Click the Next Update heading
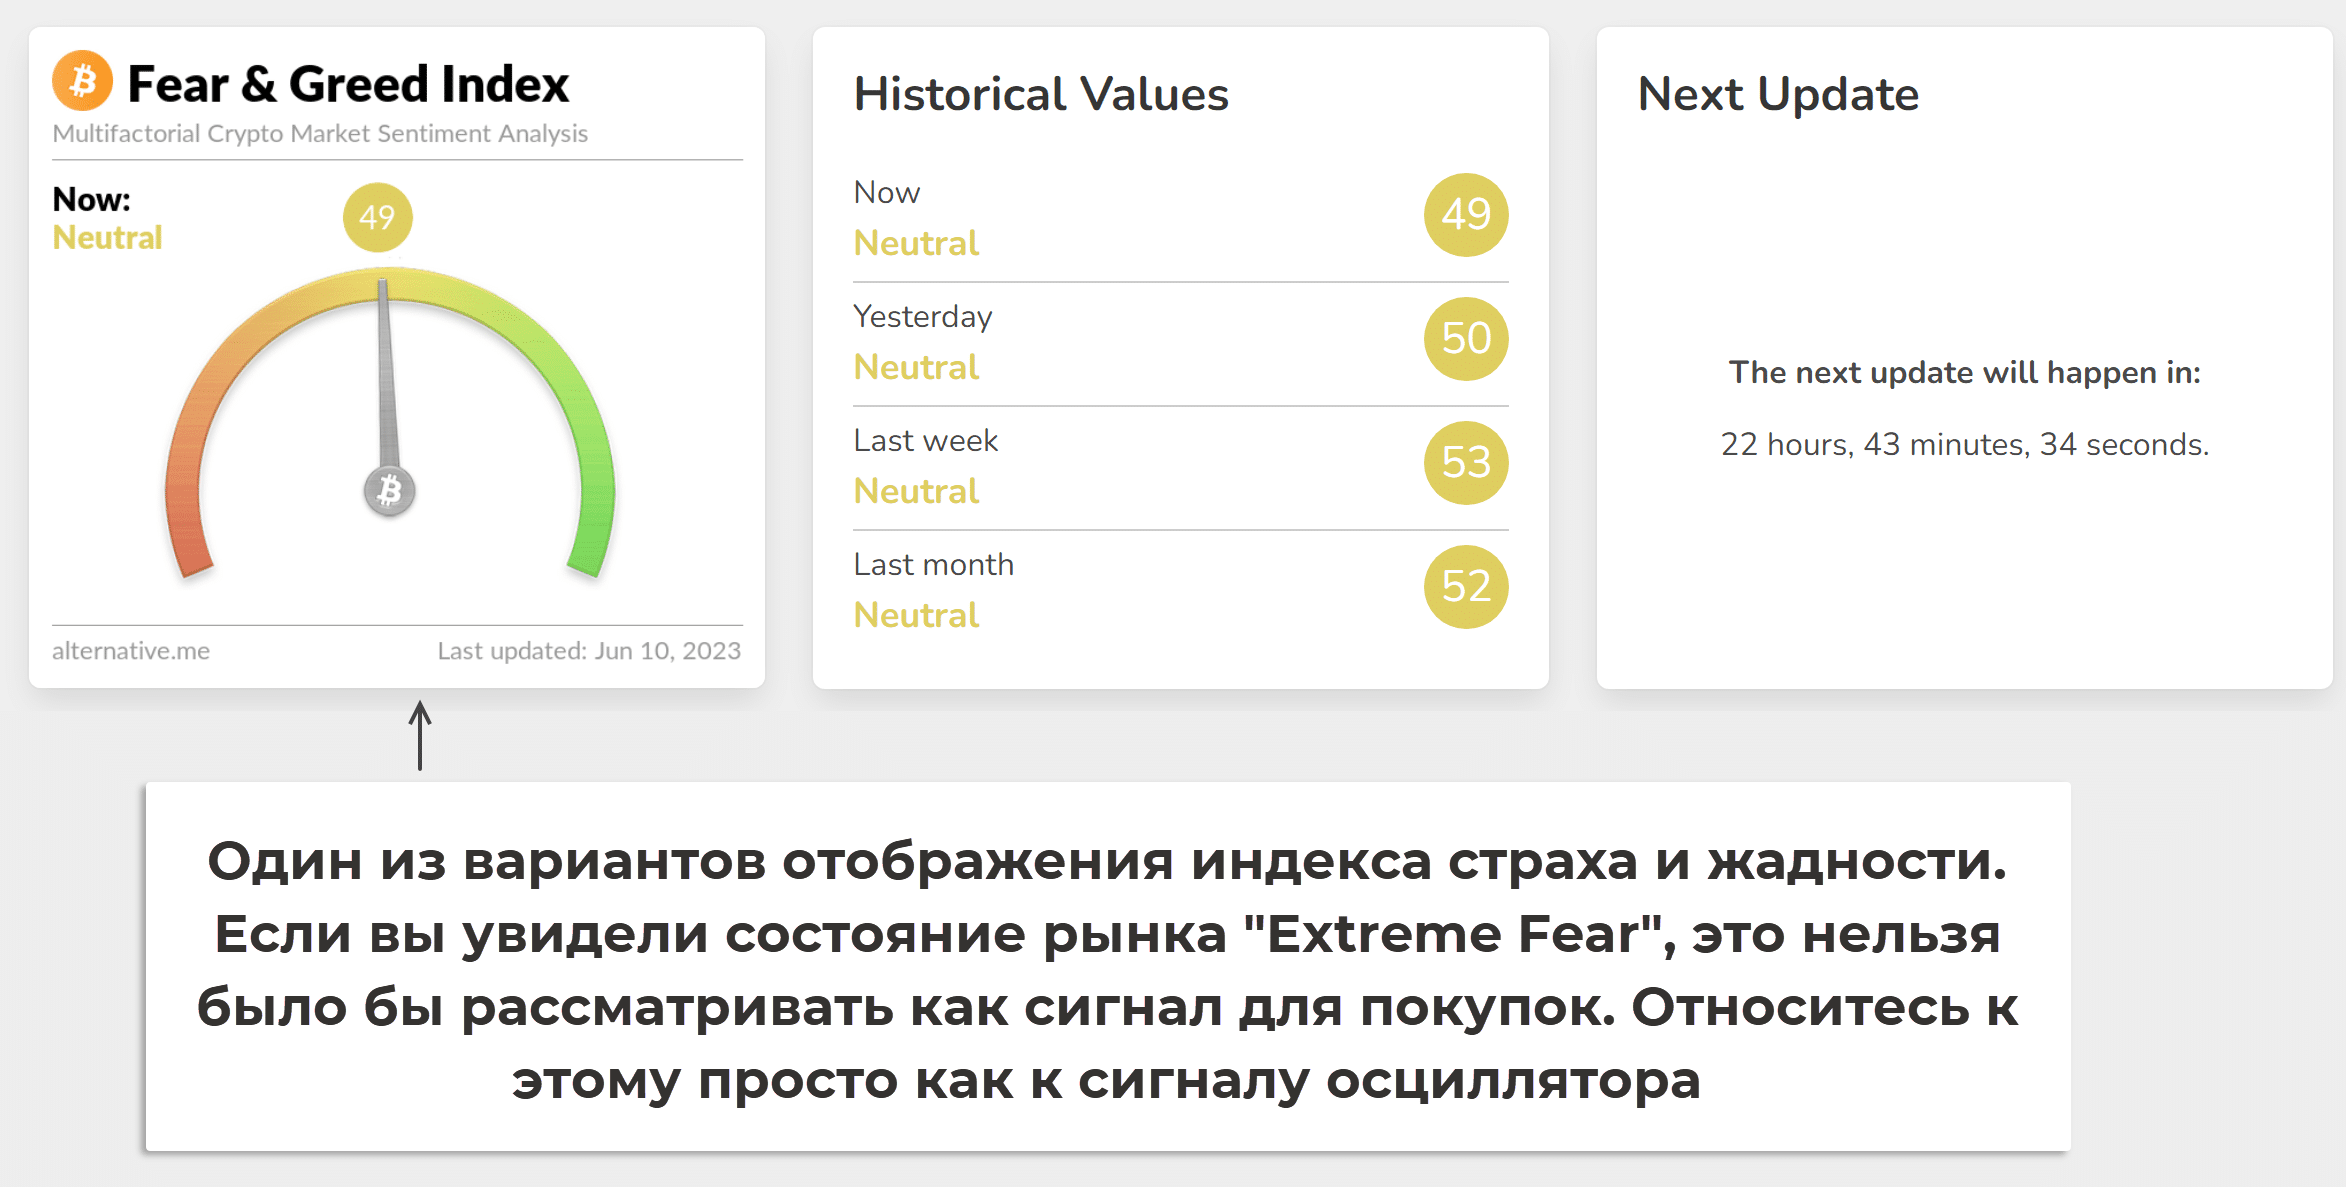2346x1187 pixels. click(x=1777, y=95)
